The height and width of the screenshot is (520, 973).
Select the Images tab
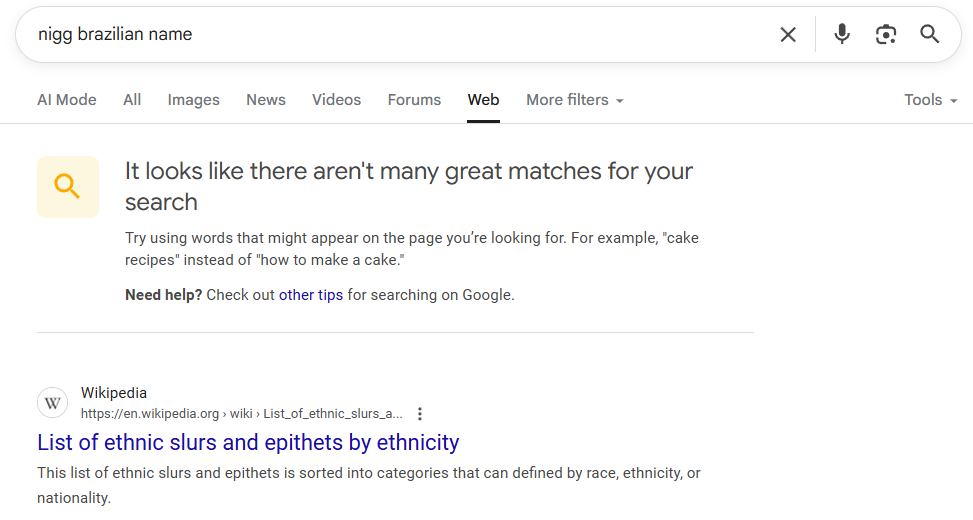point(194,100)
